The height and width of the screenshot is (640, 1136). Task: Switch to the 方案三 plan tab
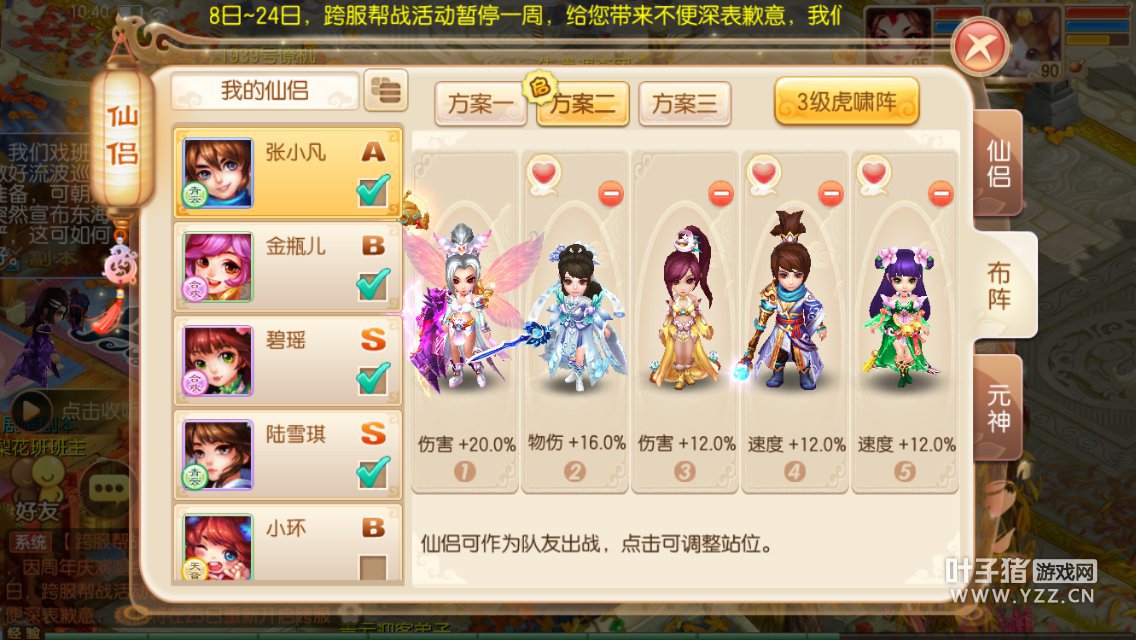[x=685, y=104]
